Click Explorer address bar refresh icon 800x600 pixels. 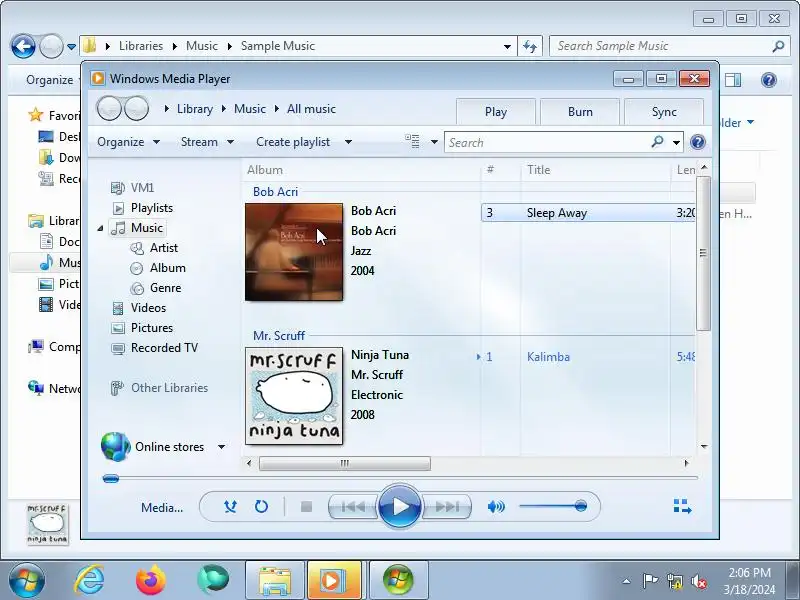[530, 46]
